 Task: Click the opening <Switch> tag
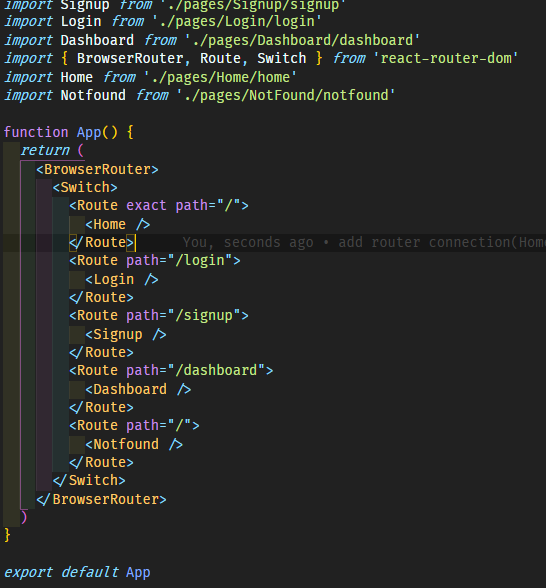tap(85, 187)
